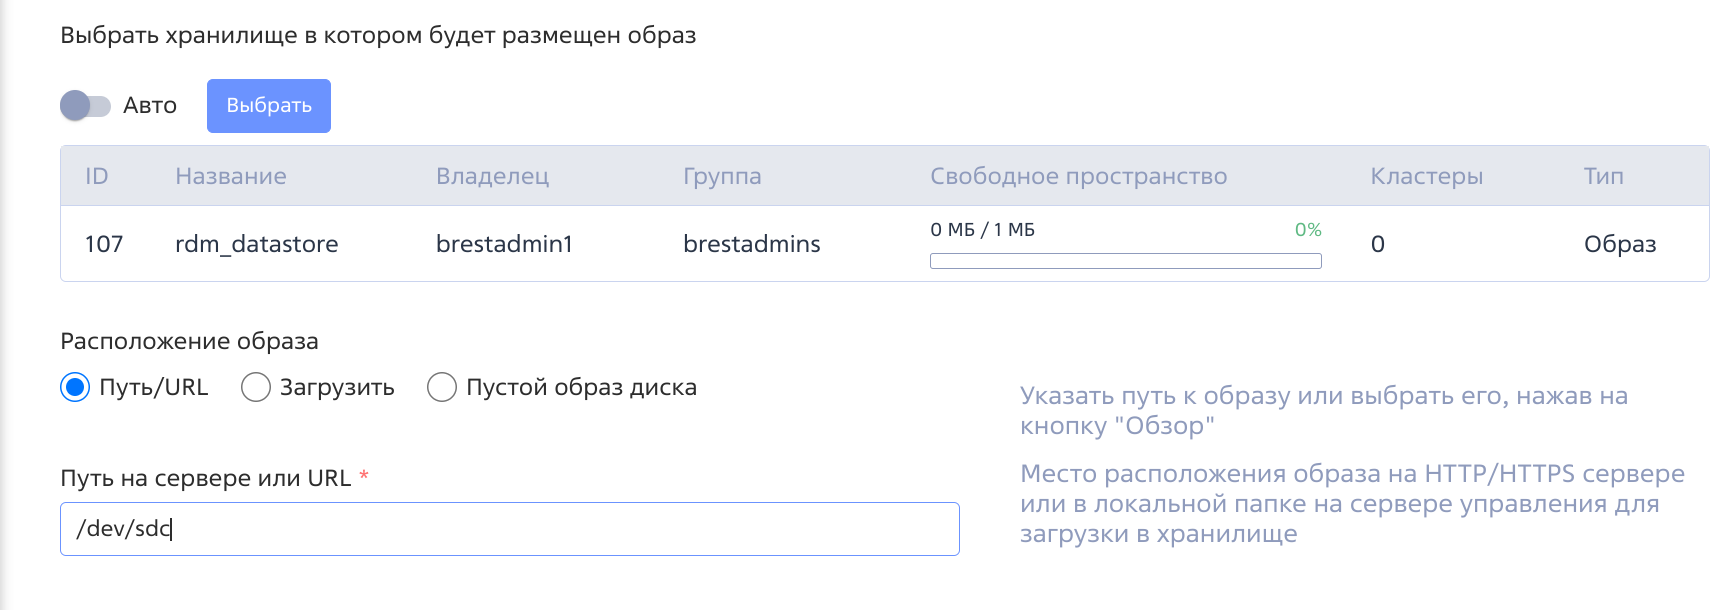The image size is (1722, 610).
Task: Select the brestadmin1 owner cell
Action: [503, 243]
